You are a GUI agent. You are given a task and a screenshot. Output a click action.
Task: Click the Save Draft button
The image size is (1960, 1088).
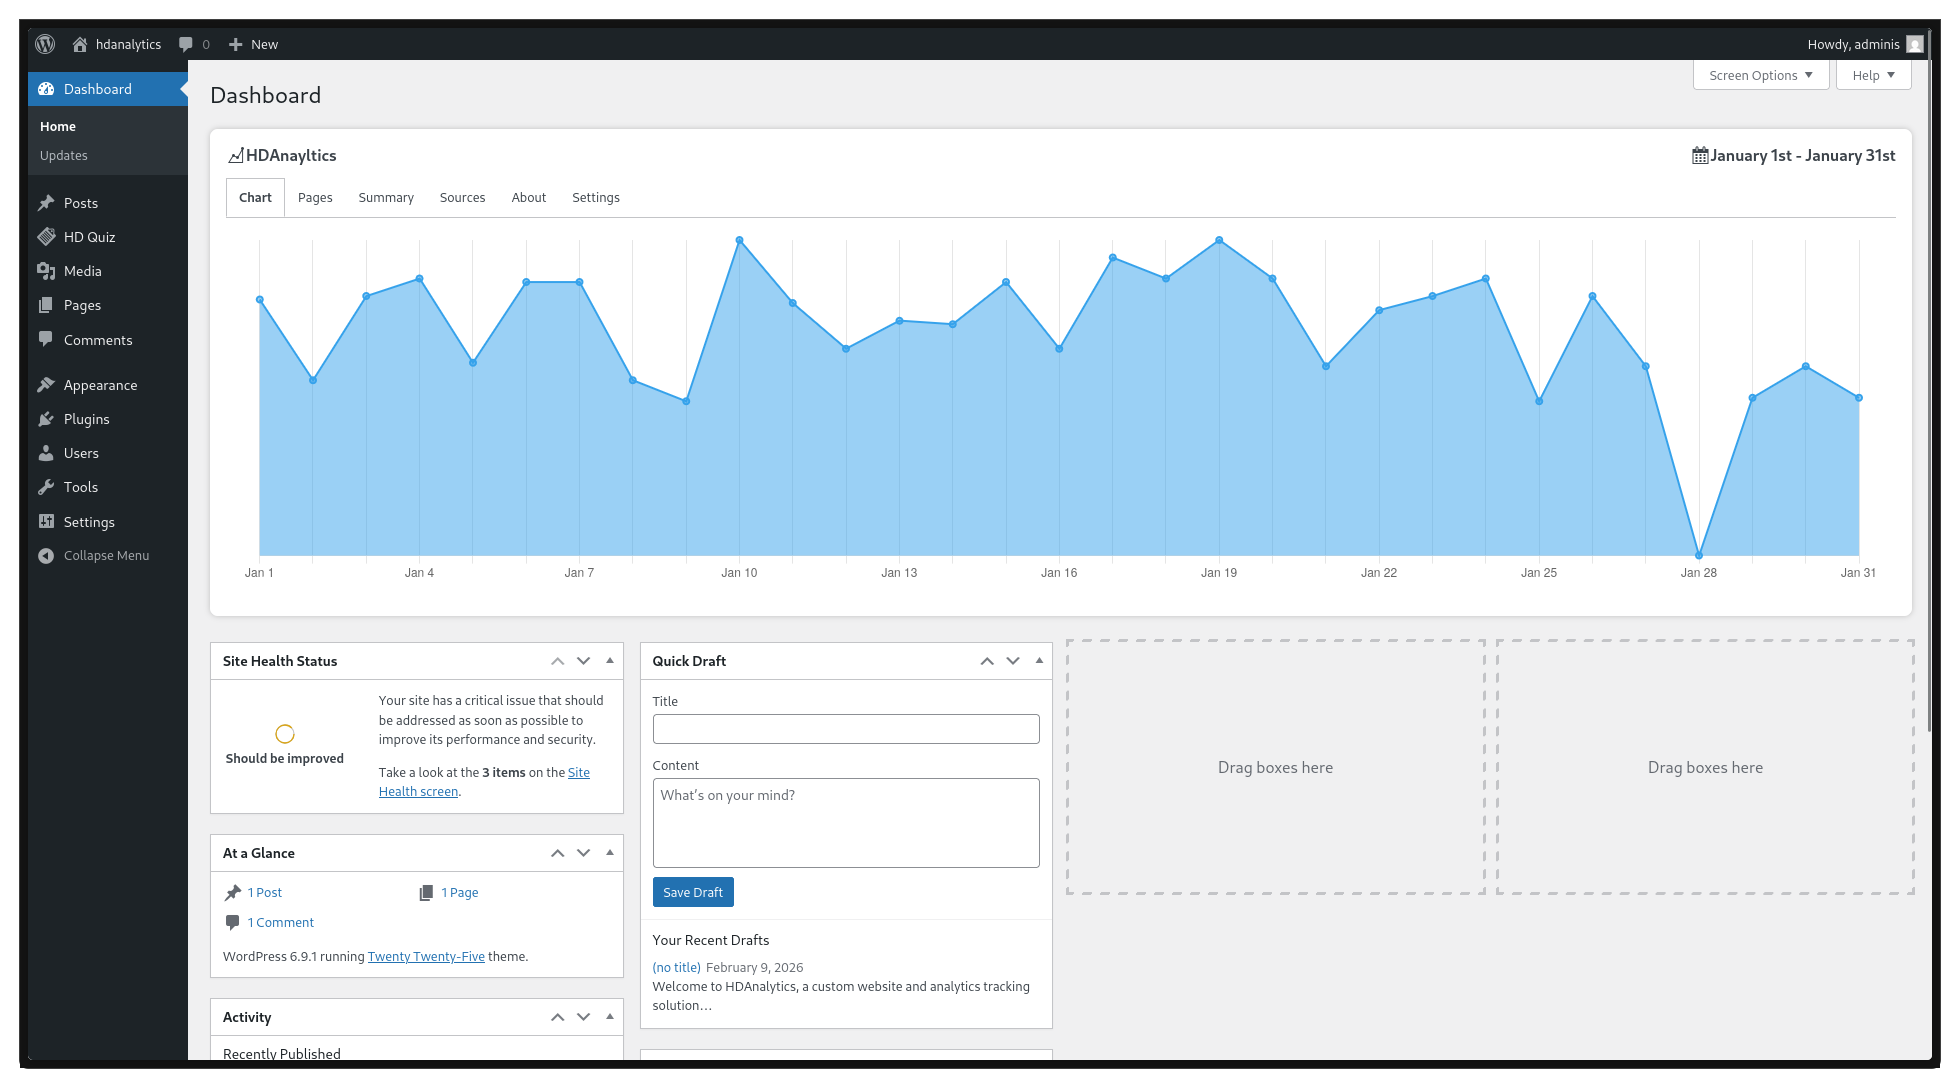click(x=693, y=892)
